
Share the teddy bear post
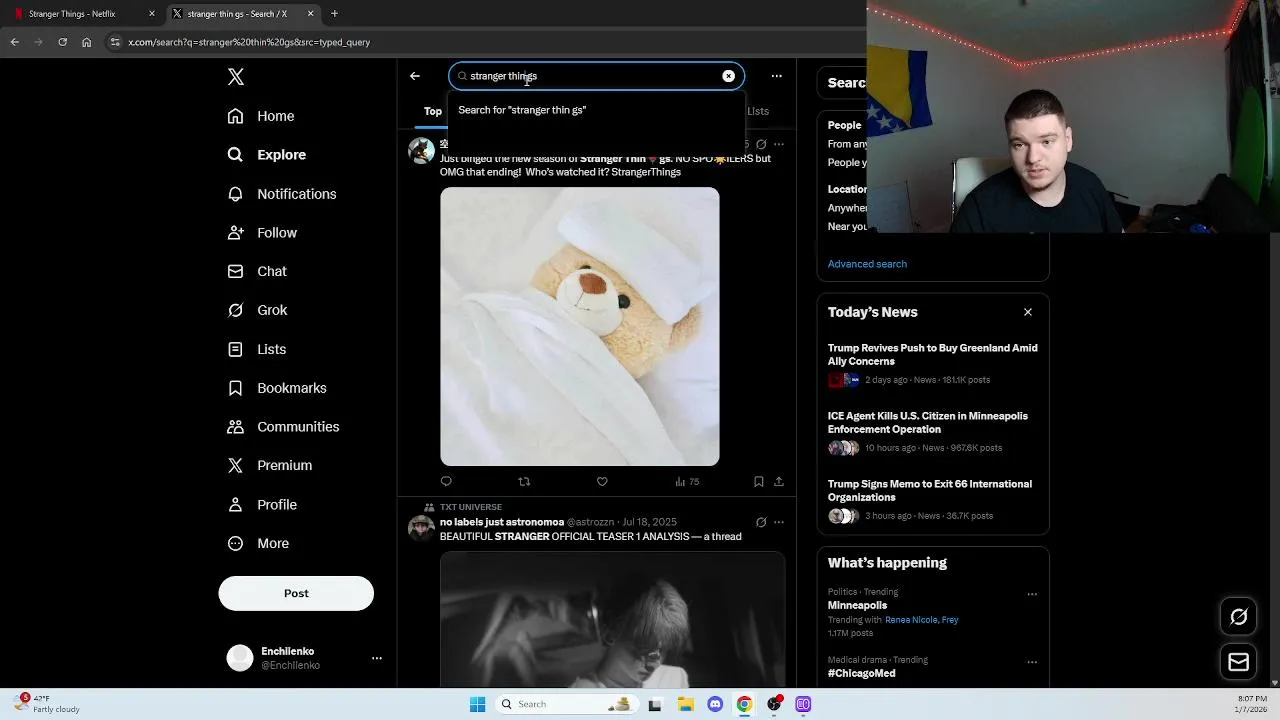click(779, 482)
